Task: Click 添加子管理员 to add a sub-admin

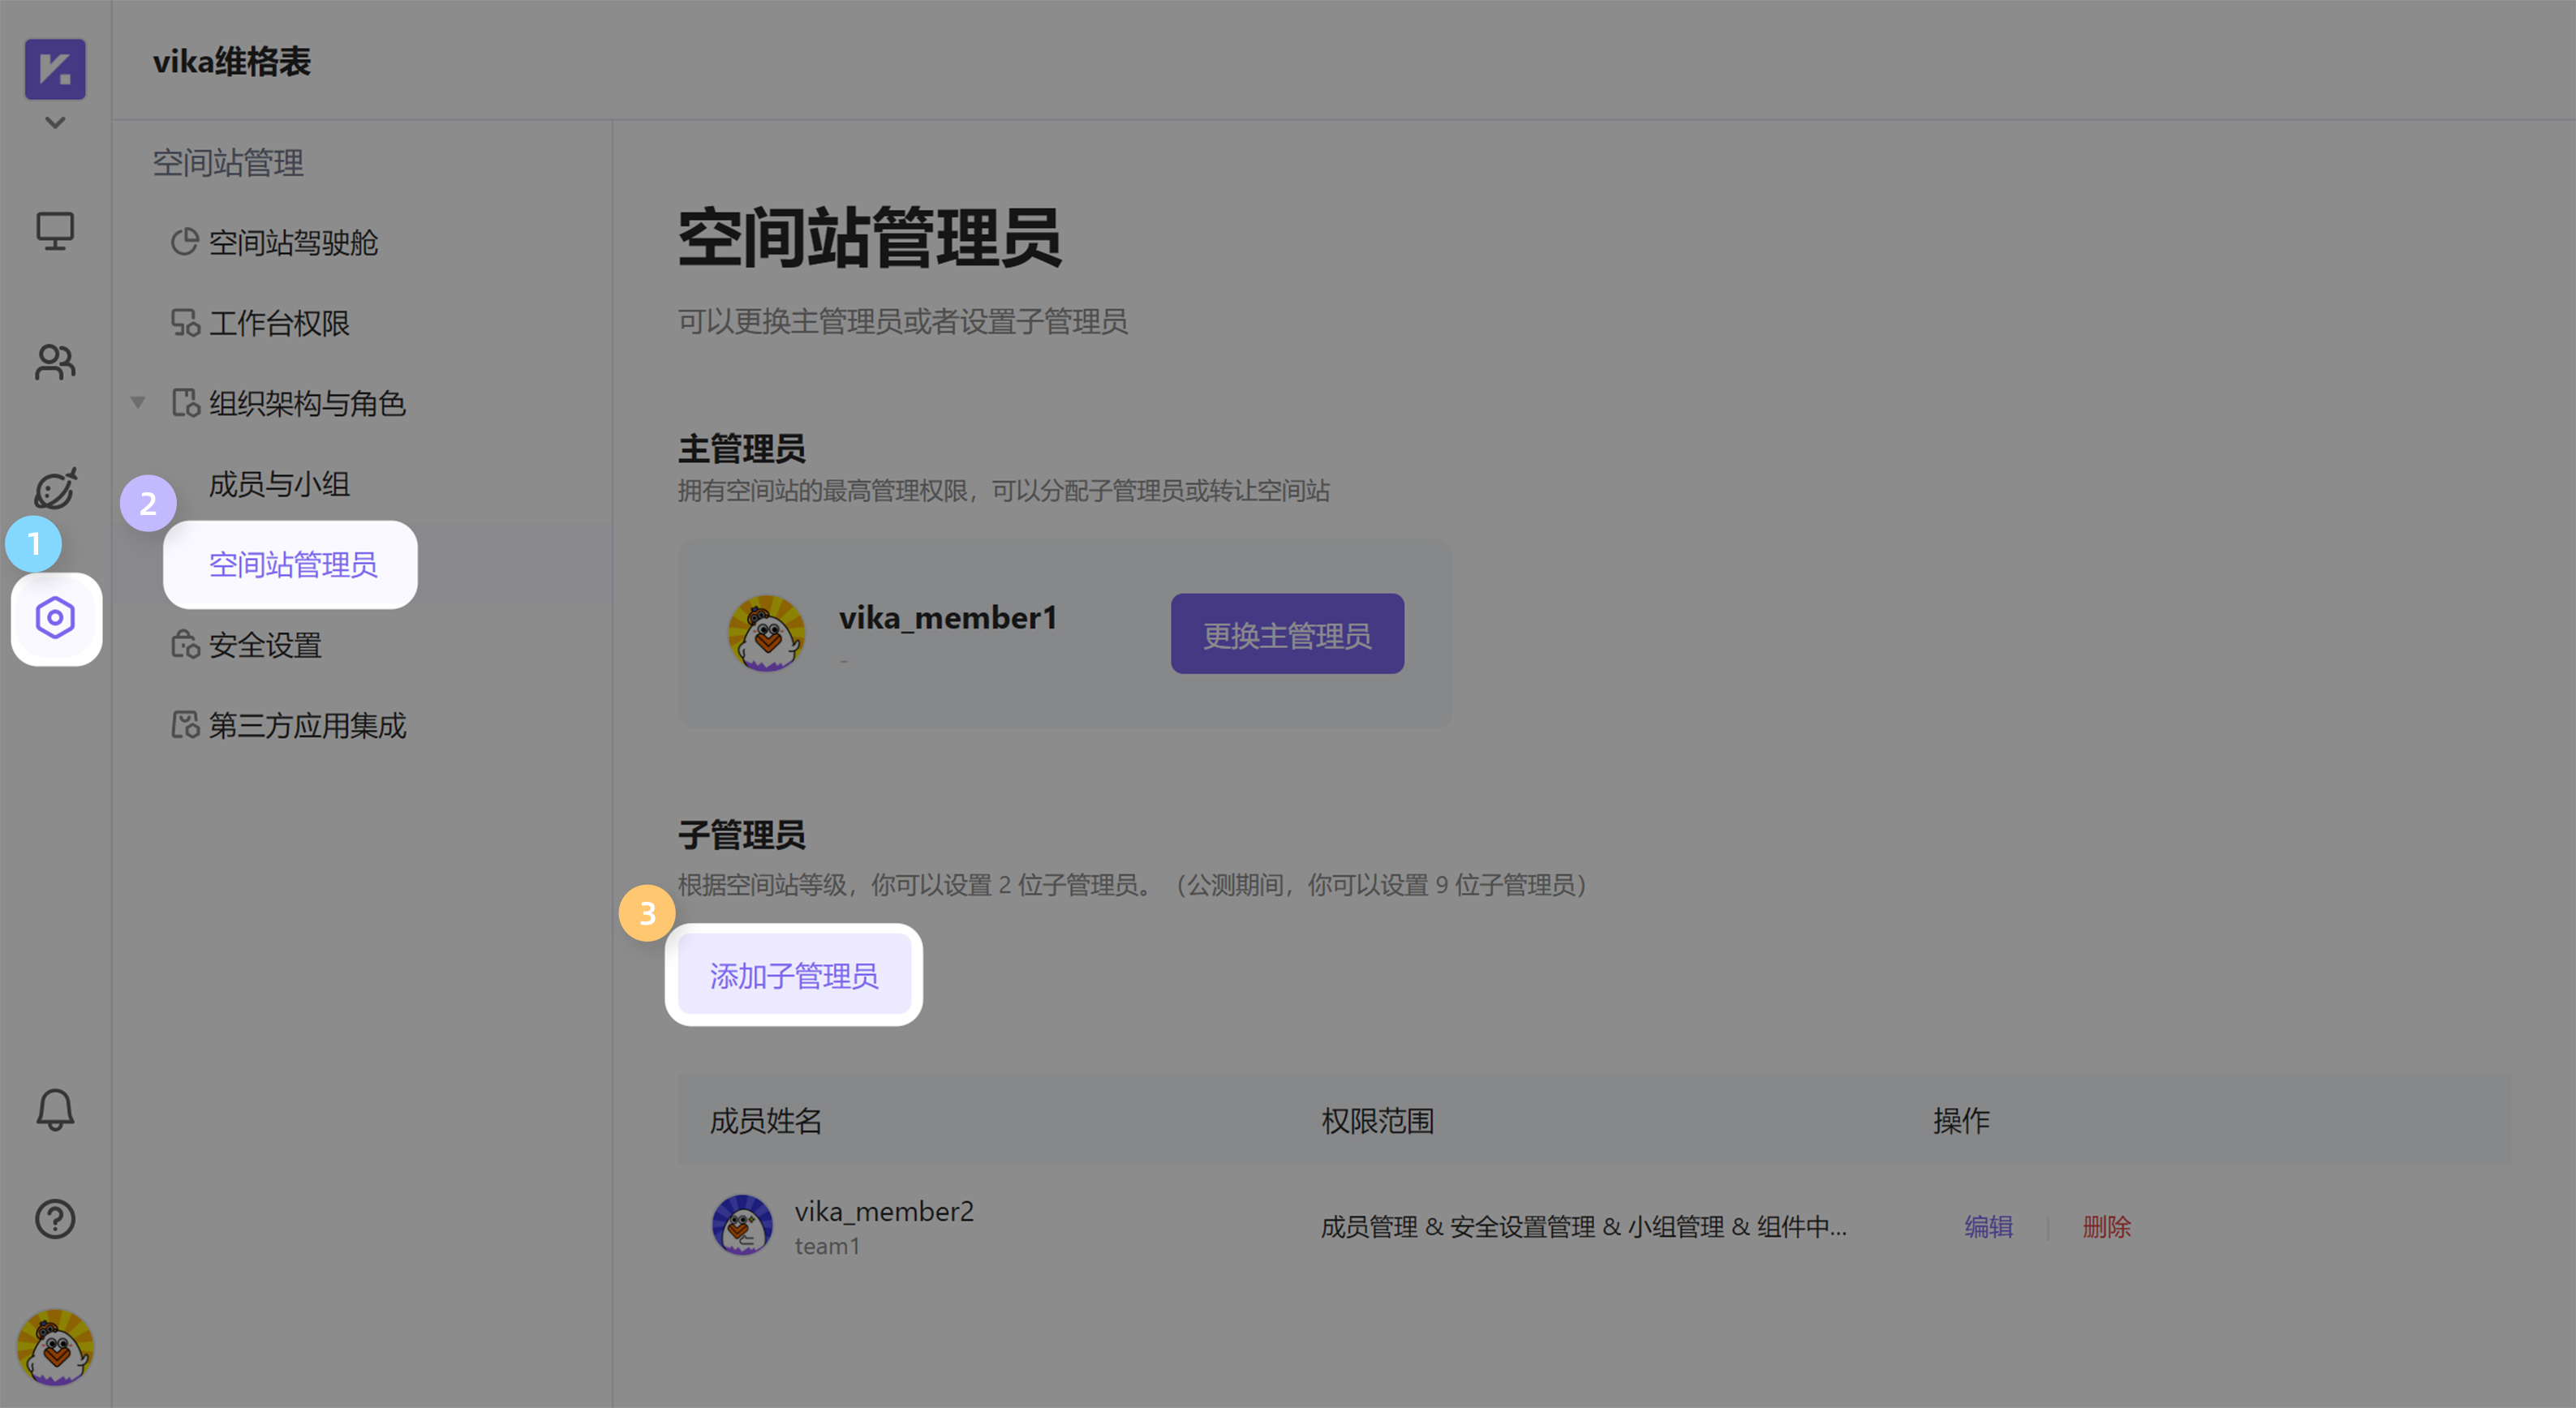Action: [793, 974]
